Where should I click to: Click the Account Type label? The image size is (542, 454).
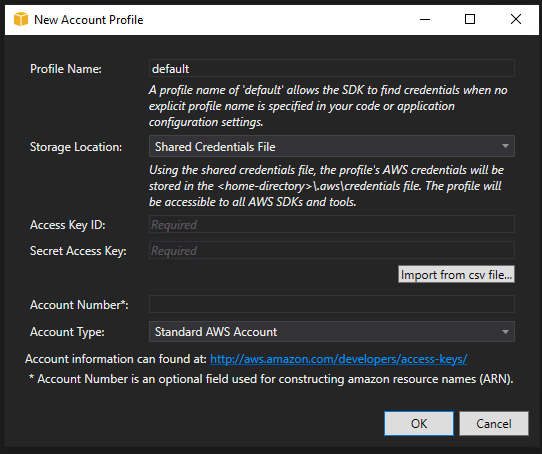tap(67, 332)
